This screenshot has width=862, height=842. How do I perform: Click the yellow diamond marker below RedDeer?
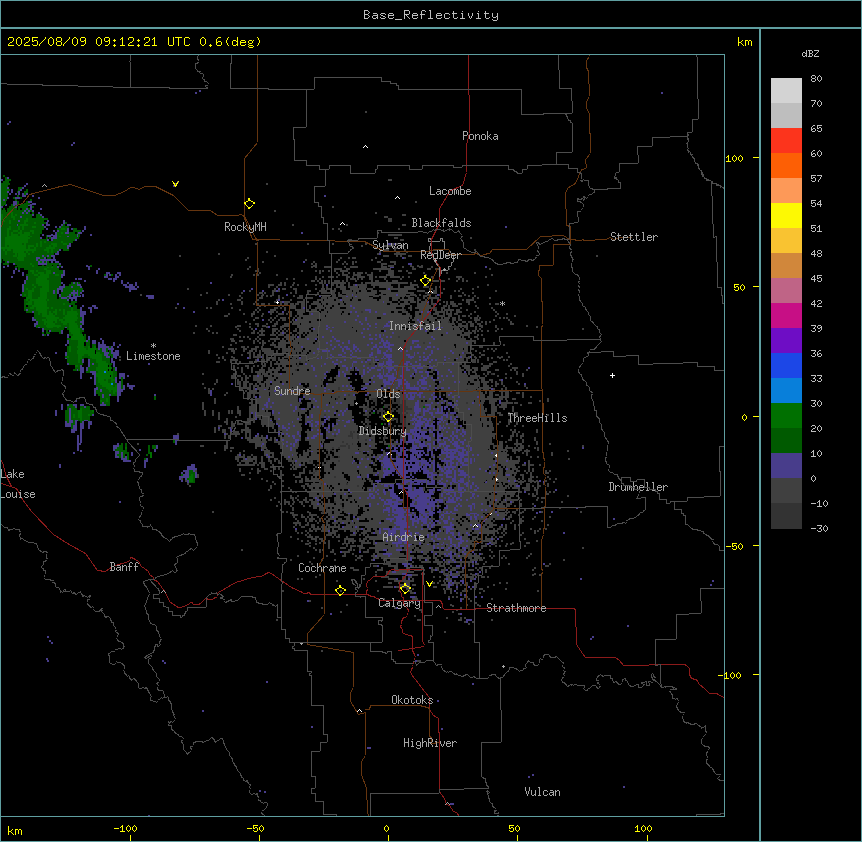coord(426,281)
